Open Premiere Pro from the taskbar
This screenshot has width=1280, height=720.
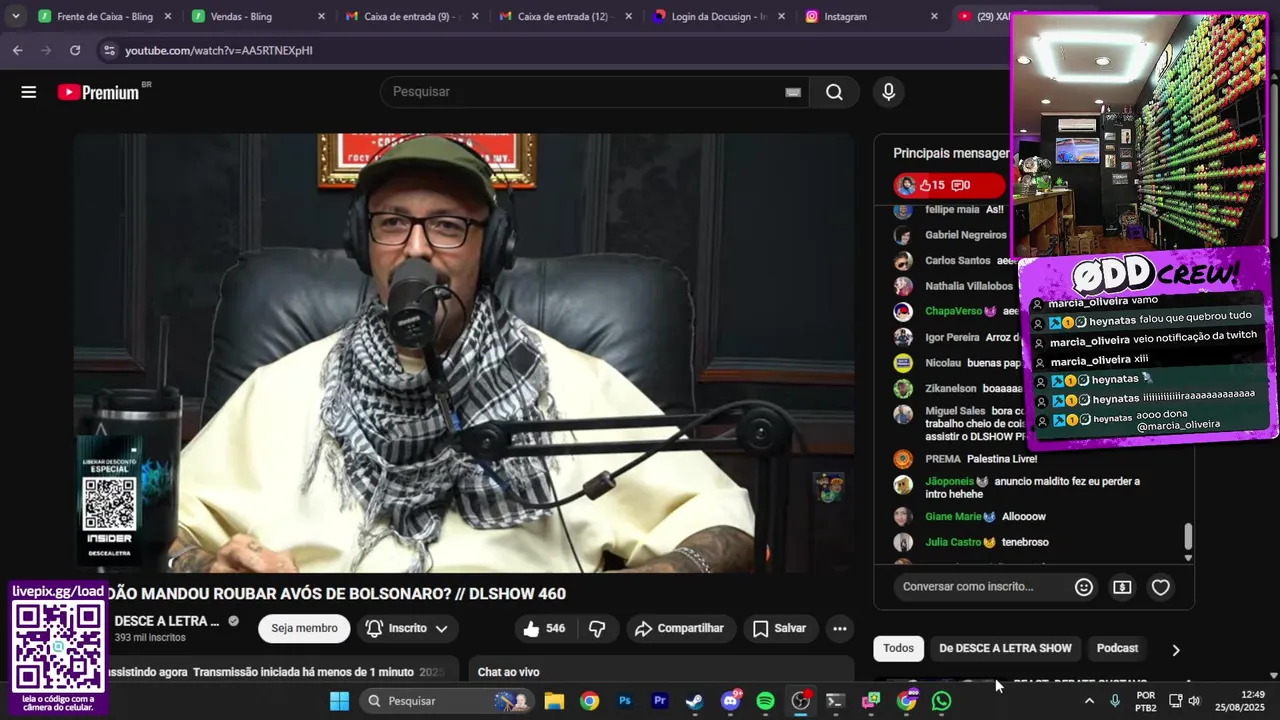(x=660, y=701)
